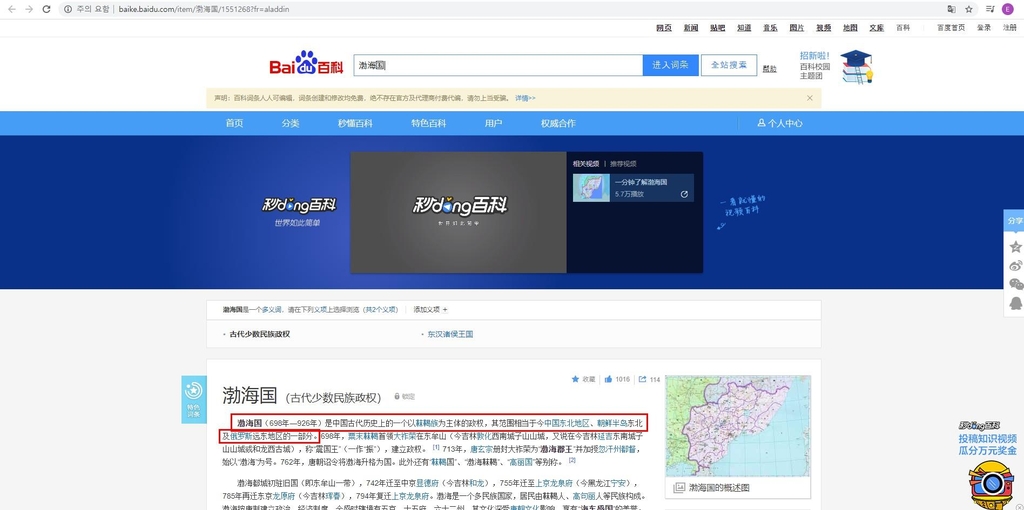Image resolution: width=1024 pixels, height=510 pixels.
Task: Click the replay icon on related video
Action: [684, 194]
